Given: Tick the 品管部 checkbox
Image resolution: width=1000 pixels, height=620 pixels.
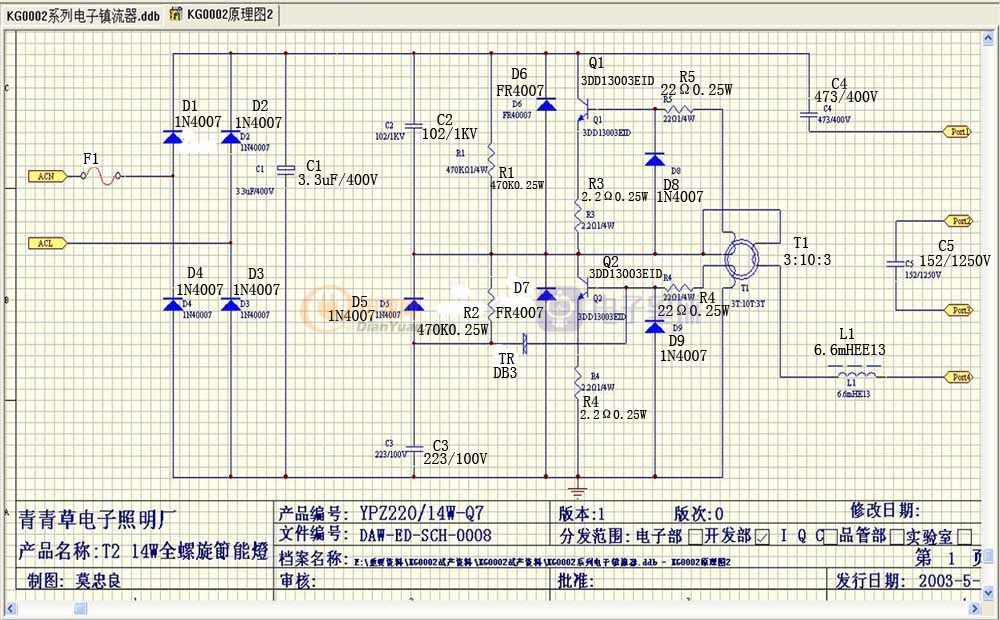Looking at the screenshot, I should pos(896,537).
